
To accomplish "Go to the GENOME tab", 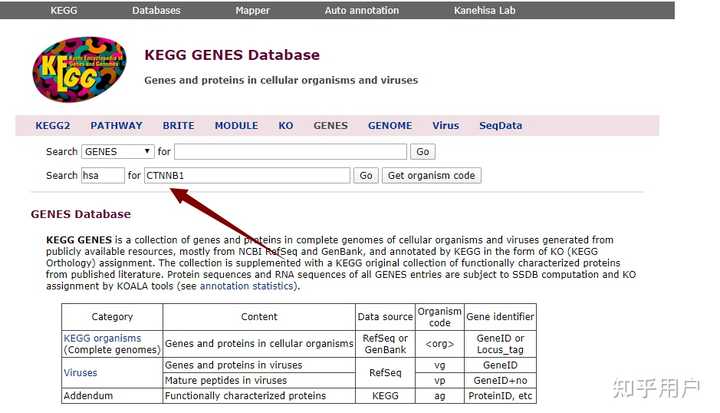I will [390, 125].
